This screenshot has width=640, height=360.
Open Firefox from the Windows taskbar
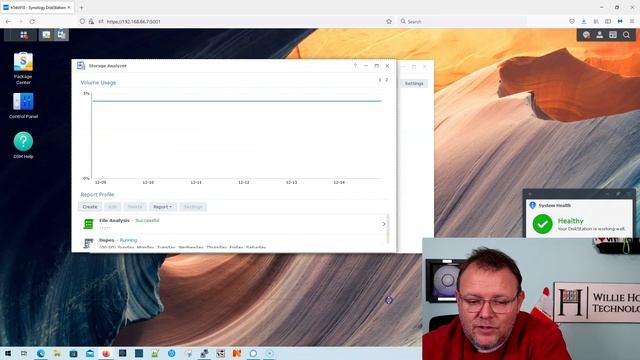click(x=106, y=353)
